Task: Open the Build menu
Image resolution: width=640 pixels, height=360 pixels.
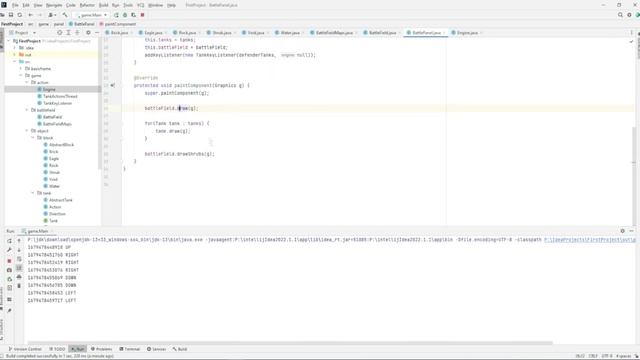Action: point(104,5)
